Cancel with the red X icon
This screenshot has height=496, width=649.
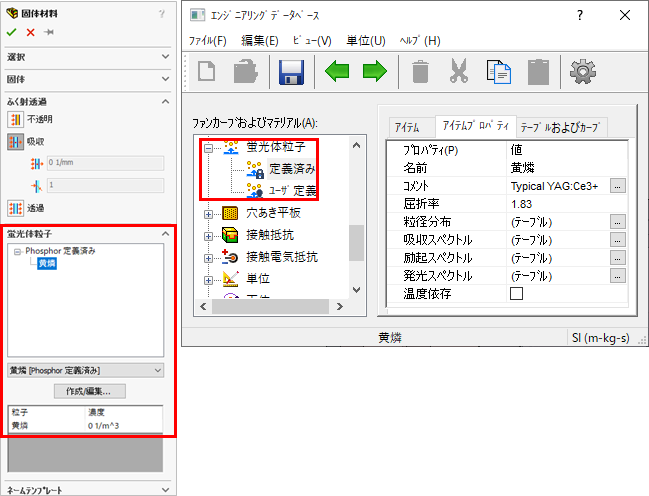[30, 32]
